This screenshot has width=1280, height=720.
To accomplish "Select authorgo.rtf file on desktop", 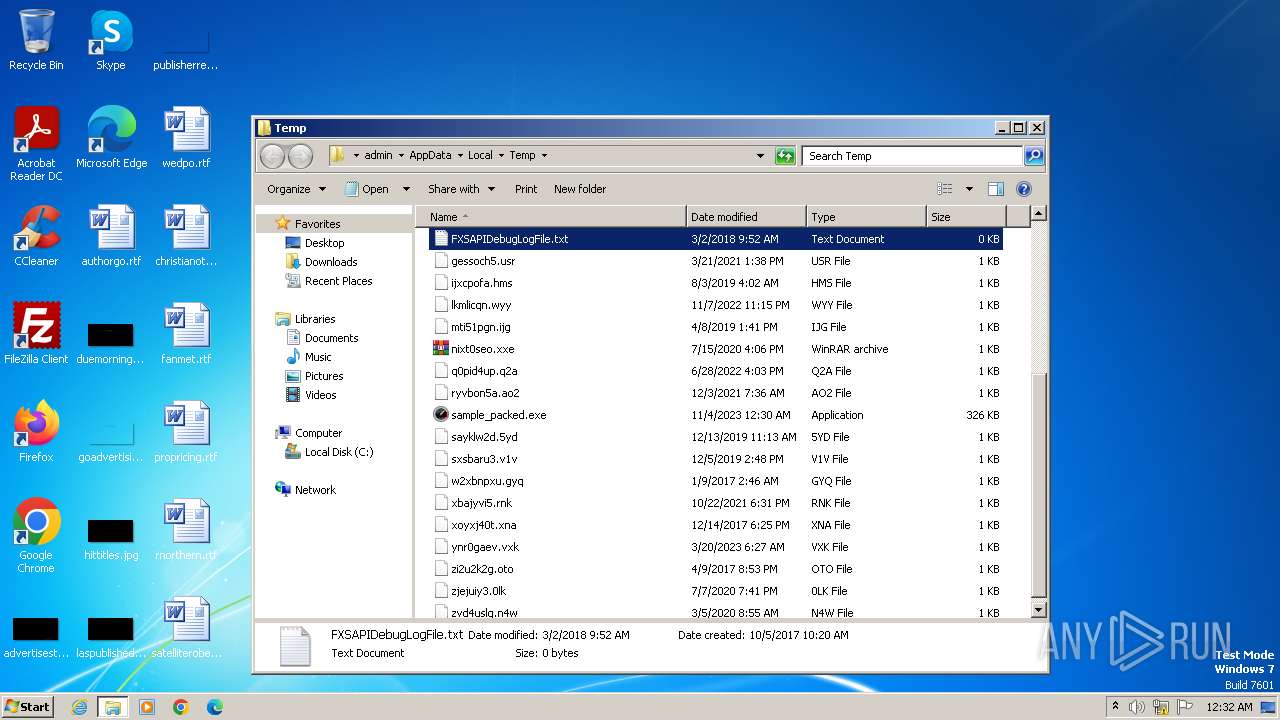I will pos(111,236).
